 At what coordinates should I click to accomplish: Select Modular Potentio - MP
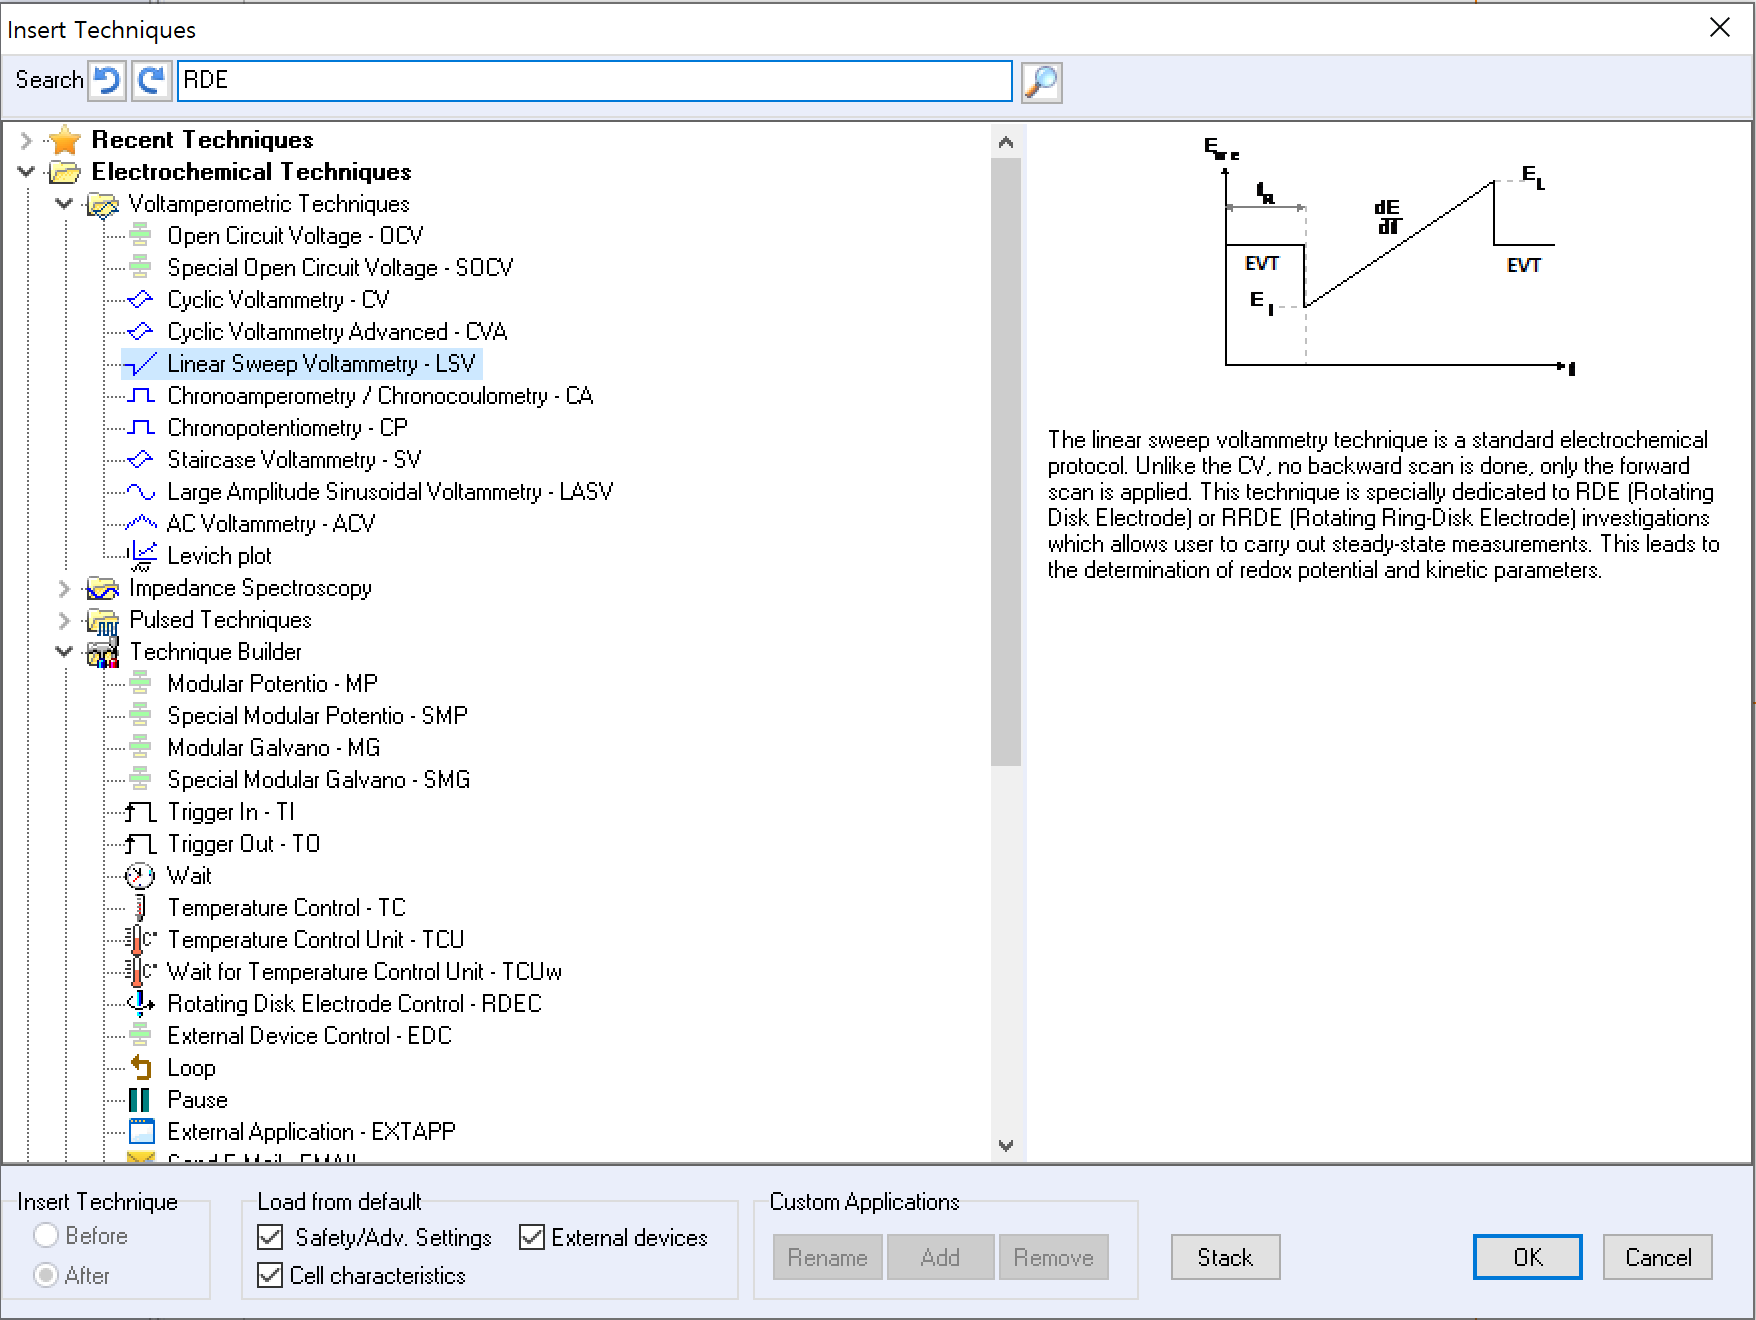(x=272, y=684)
